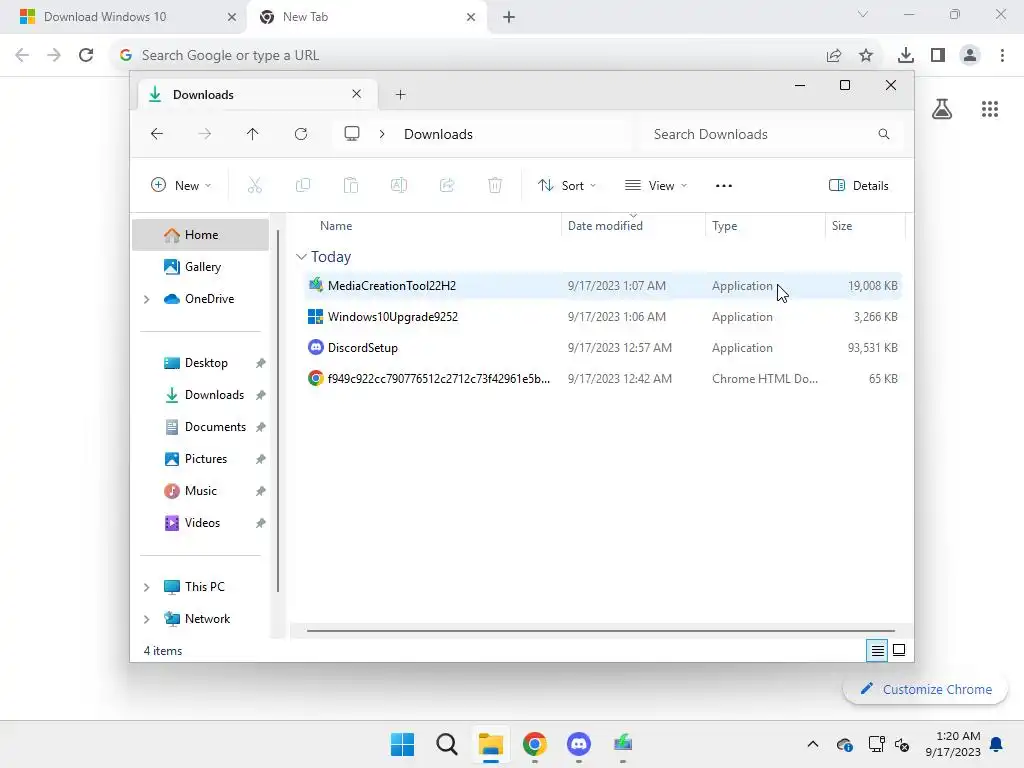Image resolution: width=1024 pixels, height=768 pixels.
Task: Bookmark this tab with the star icon
Action: (866, 56)
